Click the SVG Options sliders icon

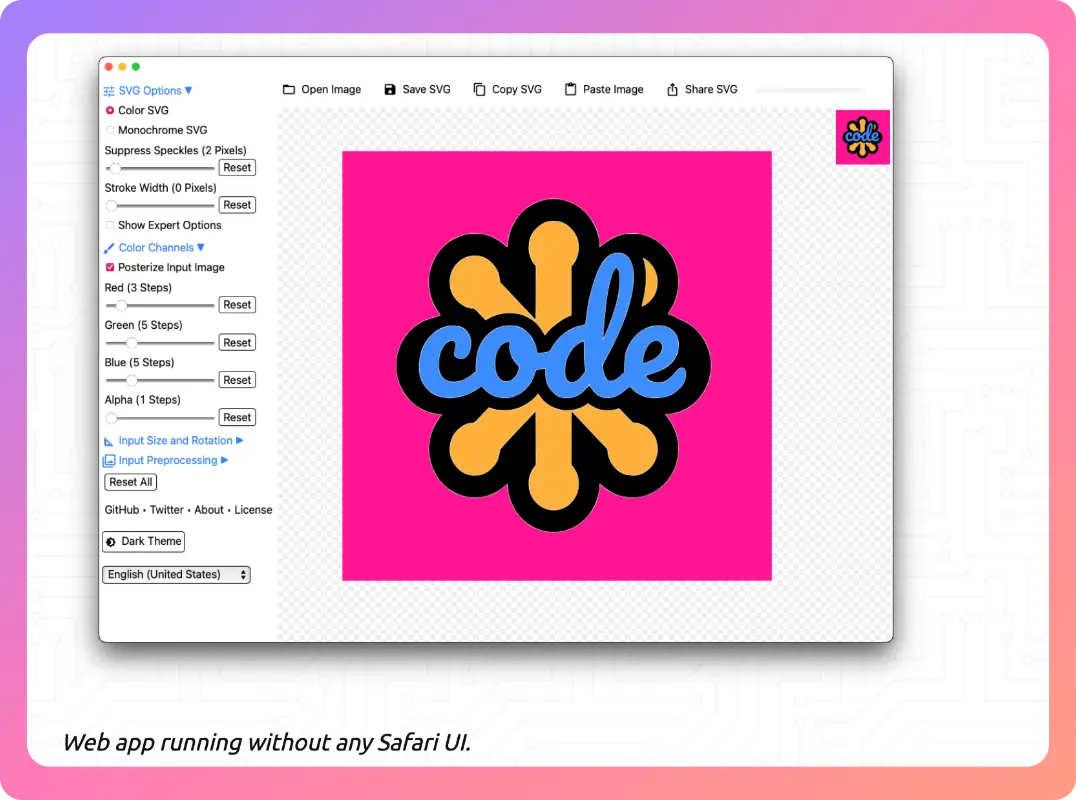coord(109,91)
